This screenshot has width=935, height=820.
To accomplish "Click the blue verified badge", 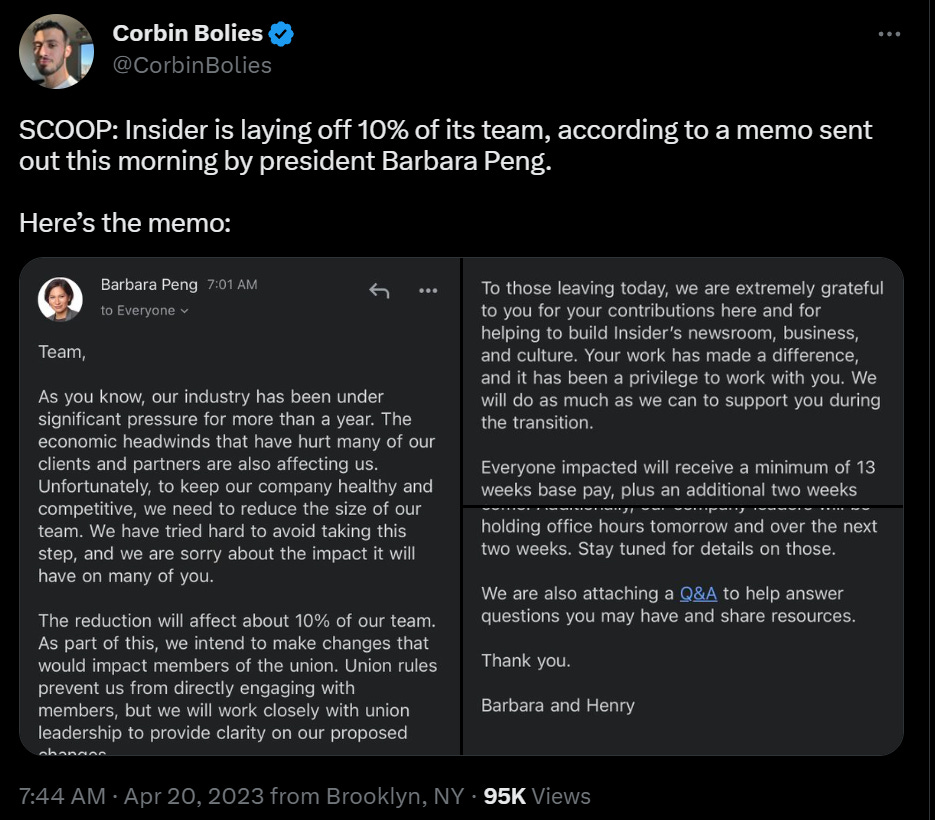I will 281,34.
